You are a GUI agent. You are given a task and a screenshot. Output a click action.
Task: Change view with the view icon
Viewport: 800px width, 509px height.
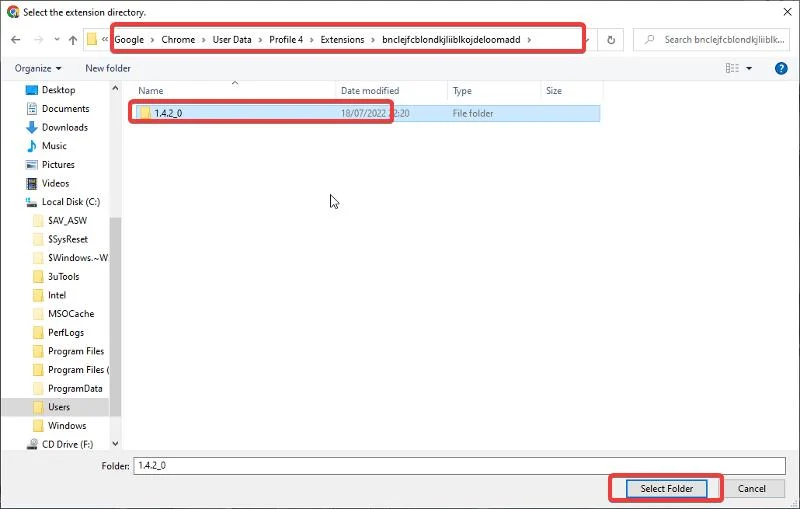pos(732,68)
